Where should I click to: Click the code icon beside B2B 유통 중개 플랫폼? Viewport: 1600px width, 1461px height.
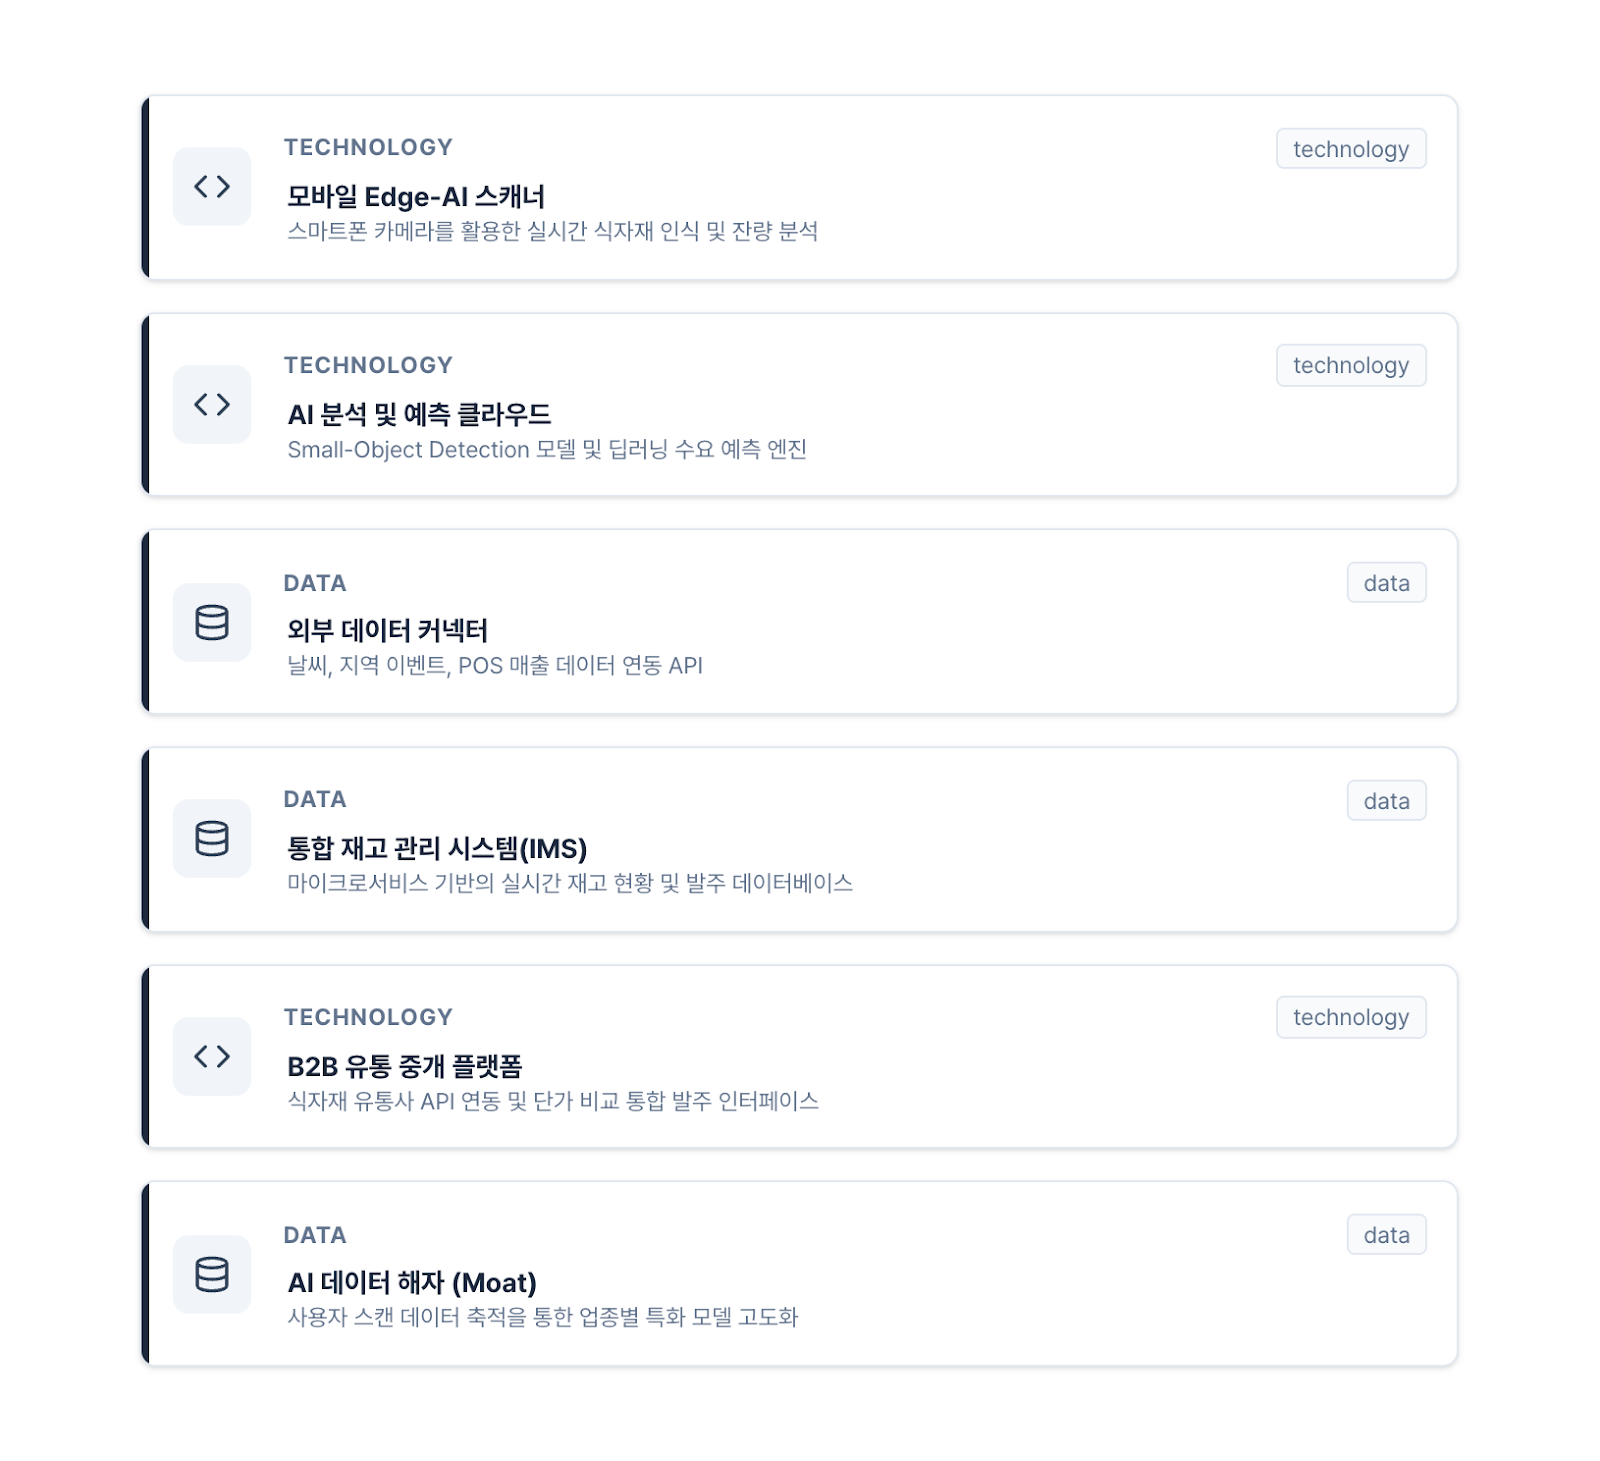click(x=212, y=1057)
